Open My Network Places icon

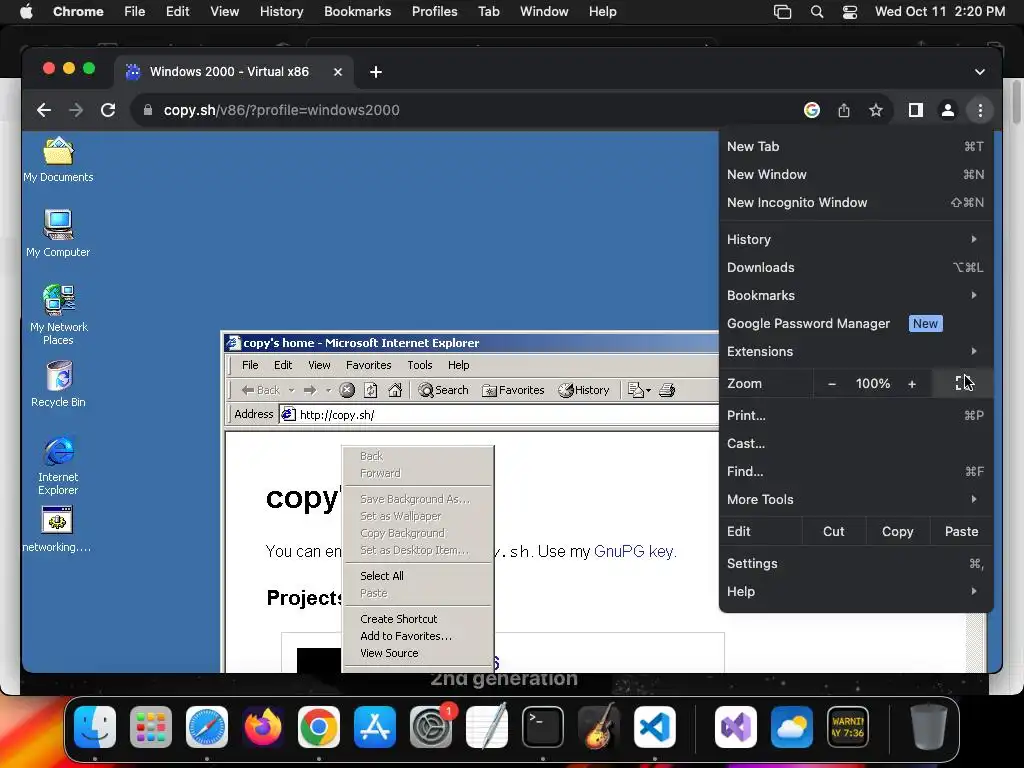pyautogui.click(x=58, y=314)
